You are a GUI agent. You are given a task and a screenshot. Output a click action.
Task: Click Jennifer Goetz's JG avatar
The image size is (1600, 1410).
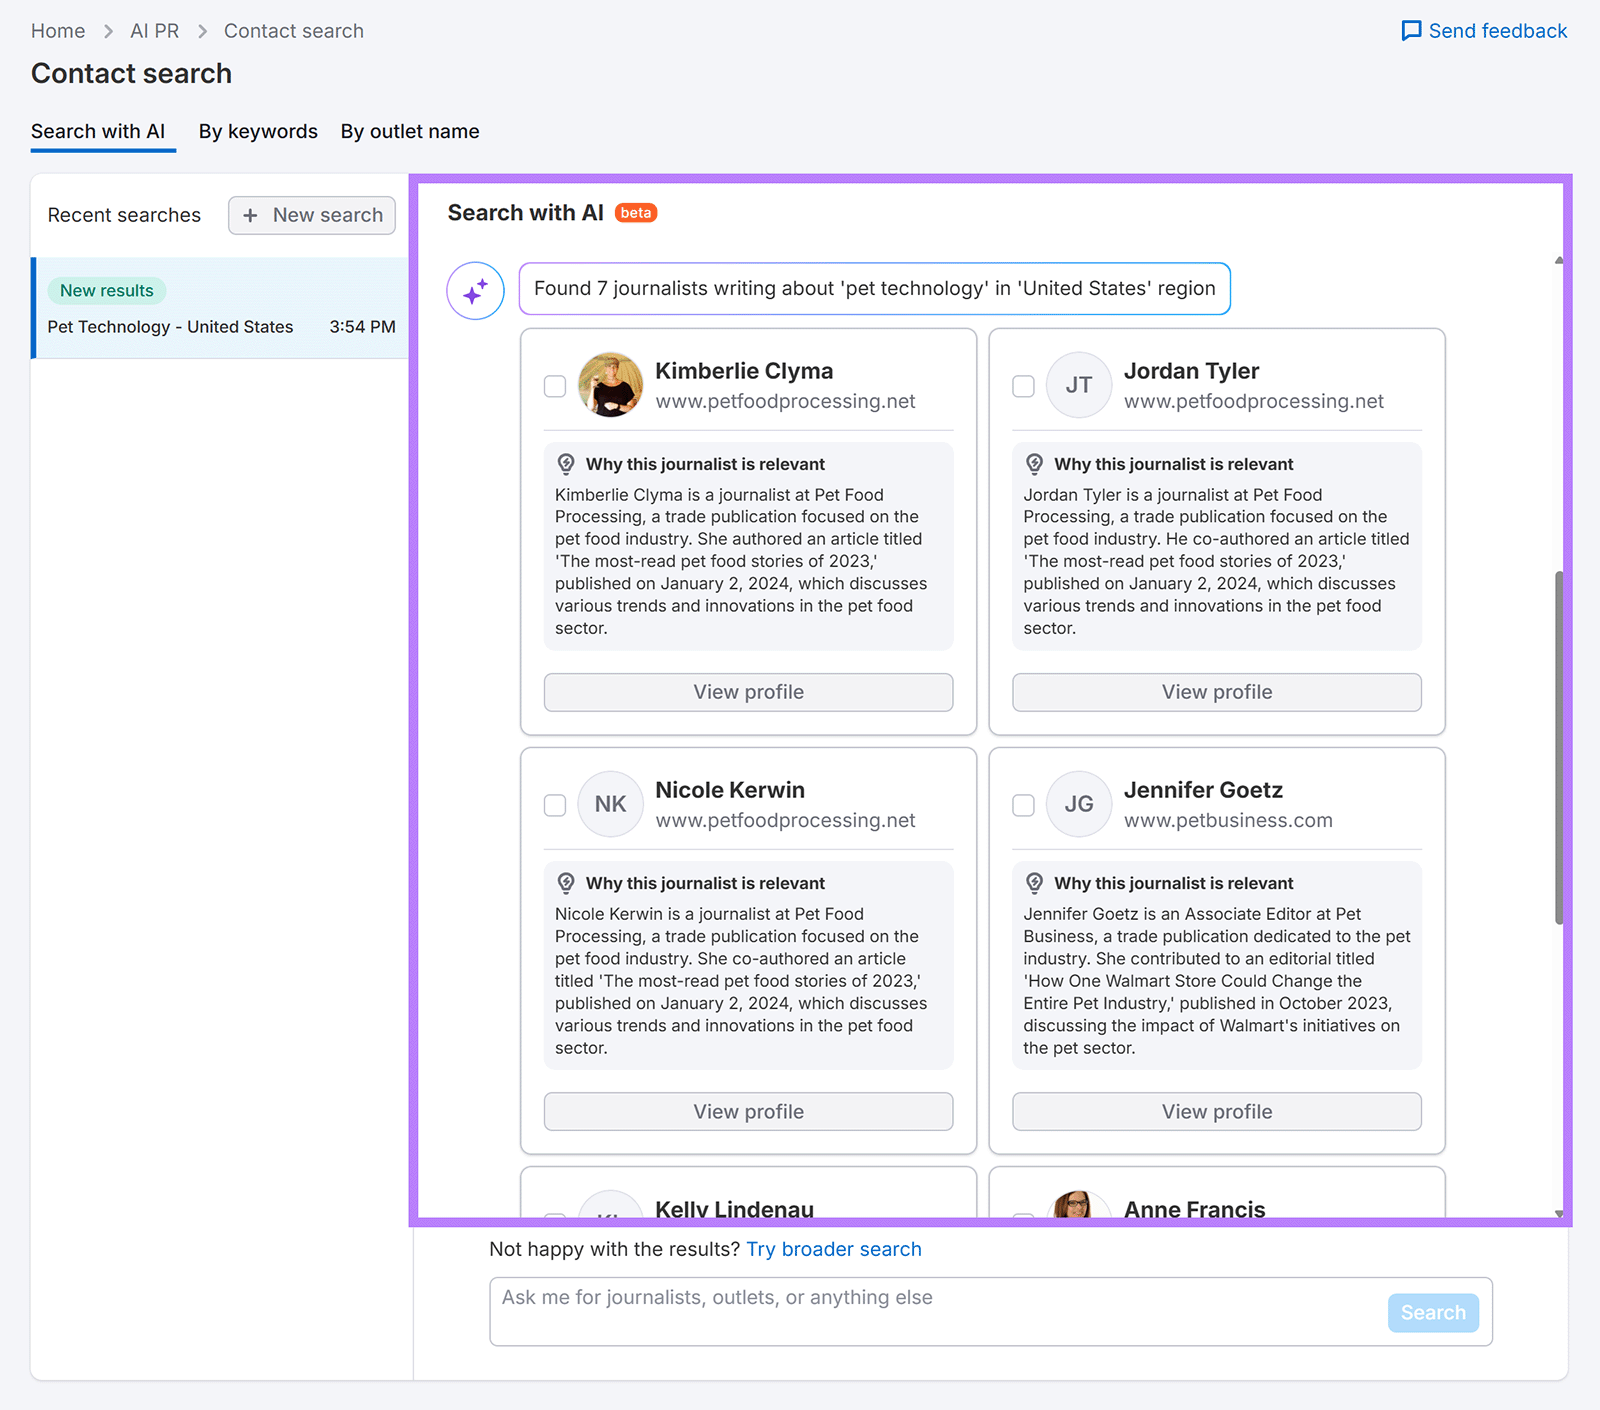pyautogui.click(x=1078, y=804)
